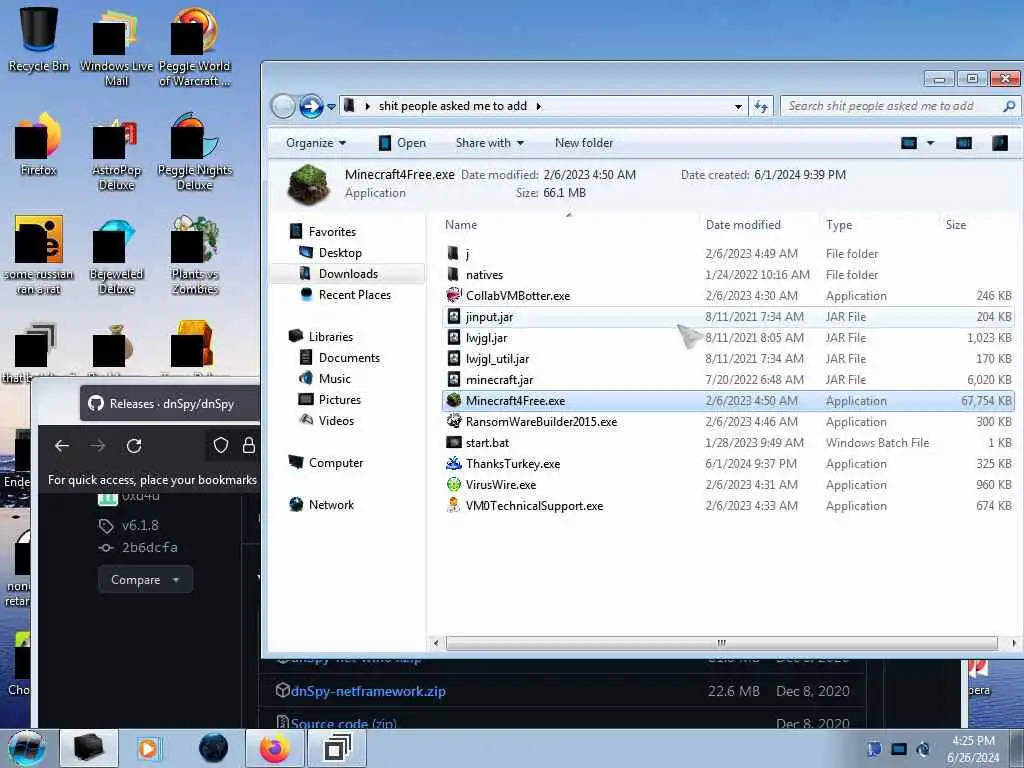Image resolution: width=1024 pixels, height=768 pixels.
Task: Open Pictures library in navigation pane
Action: [x=340, y=400]
